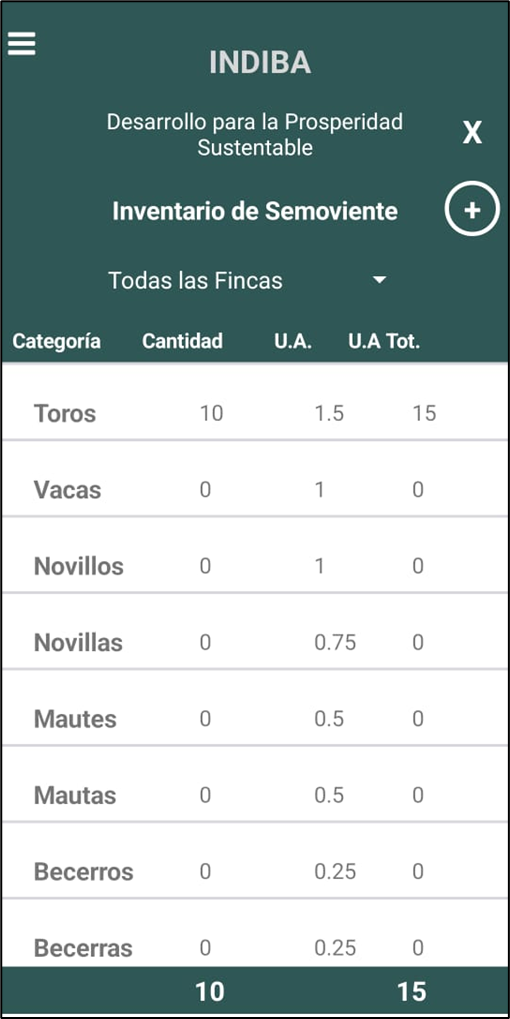Select the Vacas row
This screenshot has width=510, height=1019.
tap(255, 480)
